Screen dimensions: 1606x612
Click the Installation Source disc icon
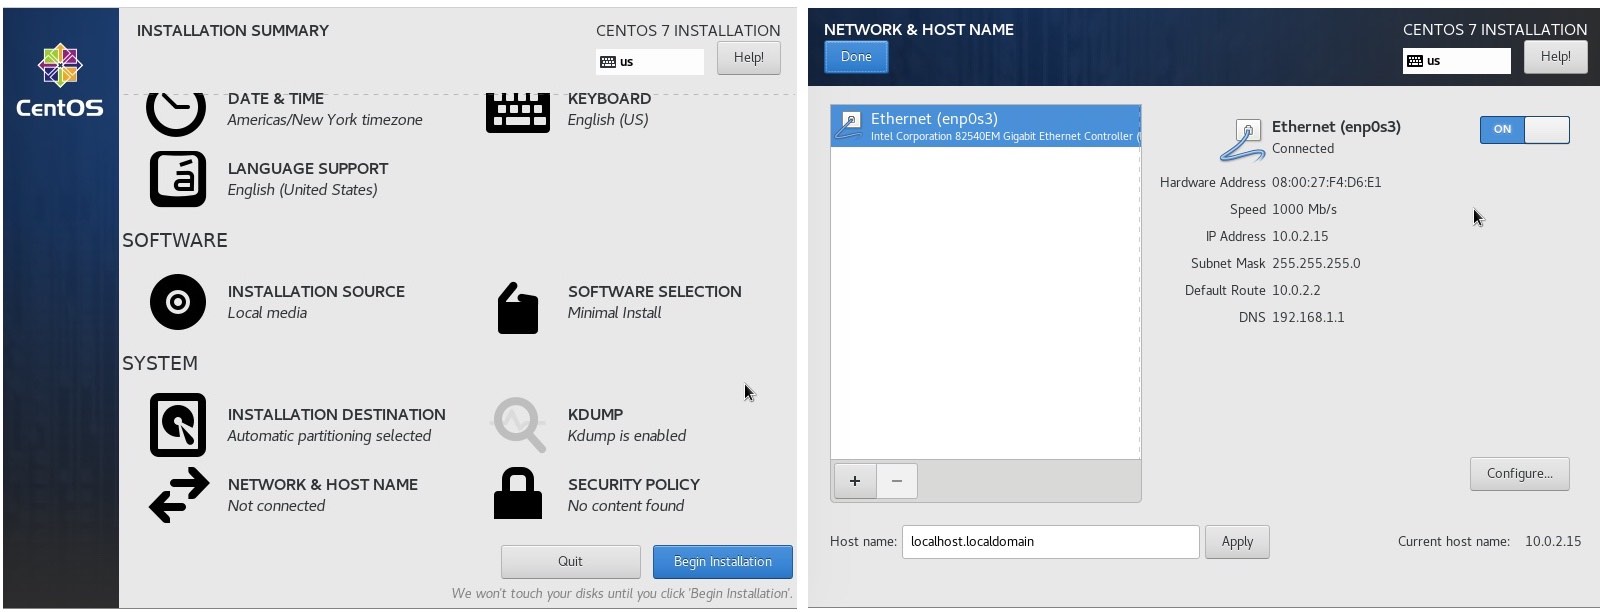pyautogui.click(x=178, y=302)
